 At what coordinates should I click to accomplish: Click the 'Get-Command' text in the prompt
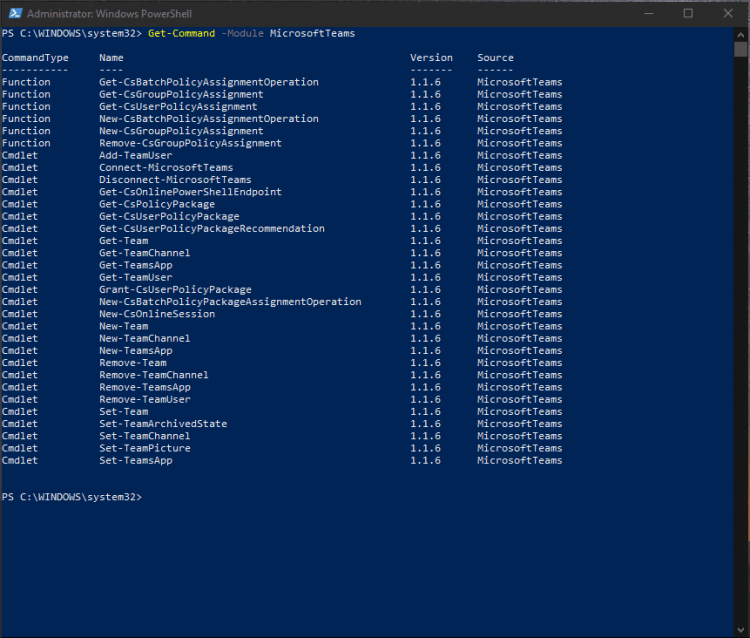181,33
